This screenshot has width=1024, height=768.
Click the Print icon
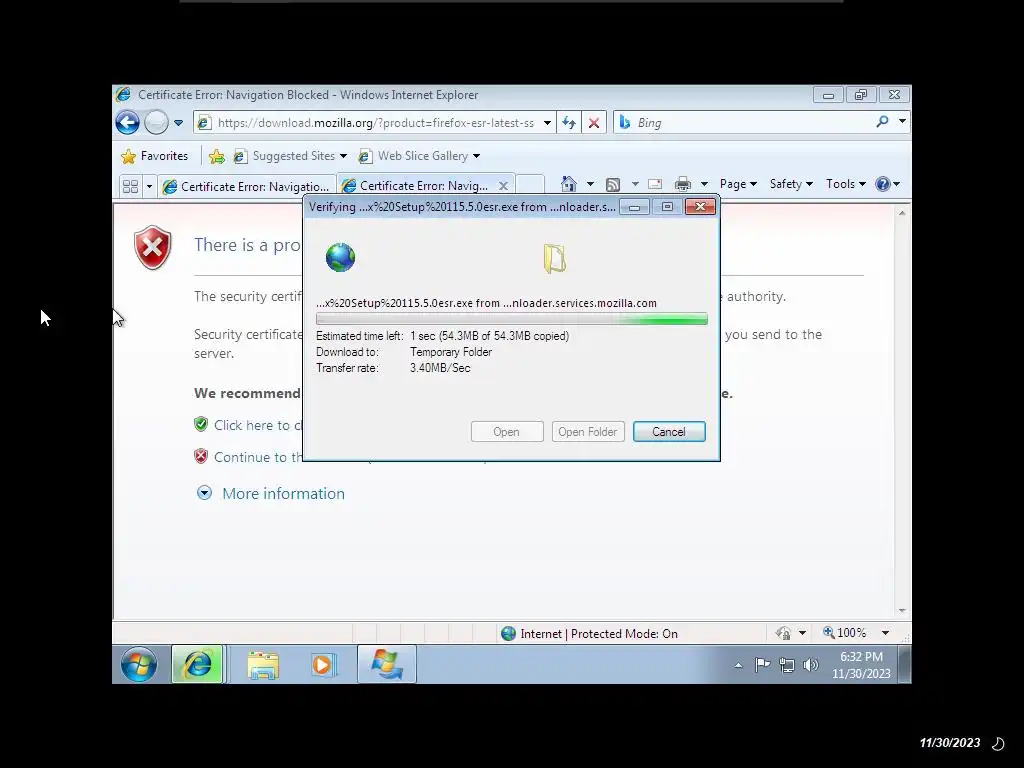(x=683, y=184)
